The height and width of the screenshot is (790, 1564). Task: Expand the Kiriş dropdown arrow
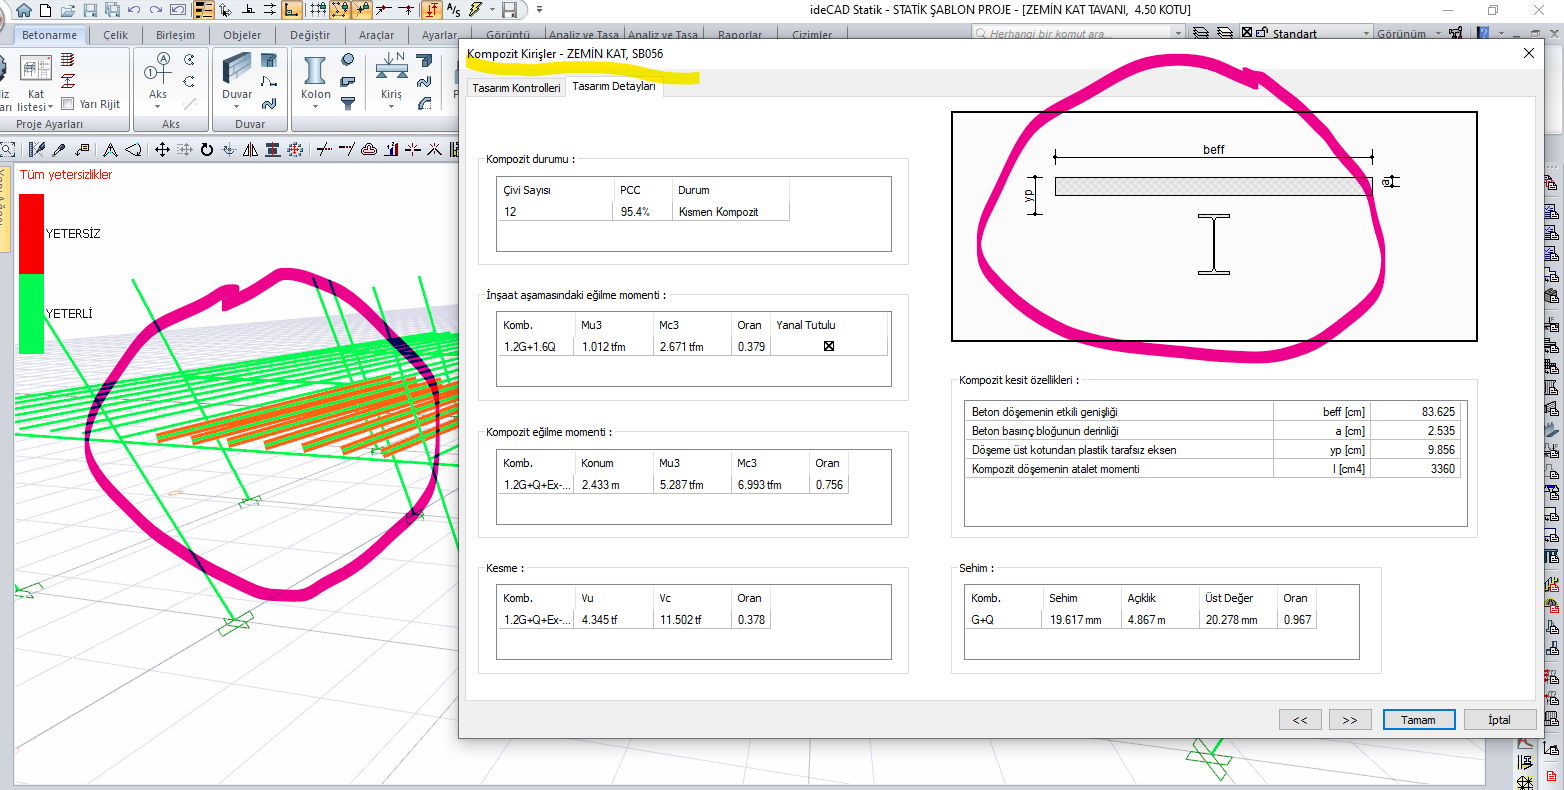click(391, 106)
